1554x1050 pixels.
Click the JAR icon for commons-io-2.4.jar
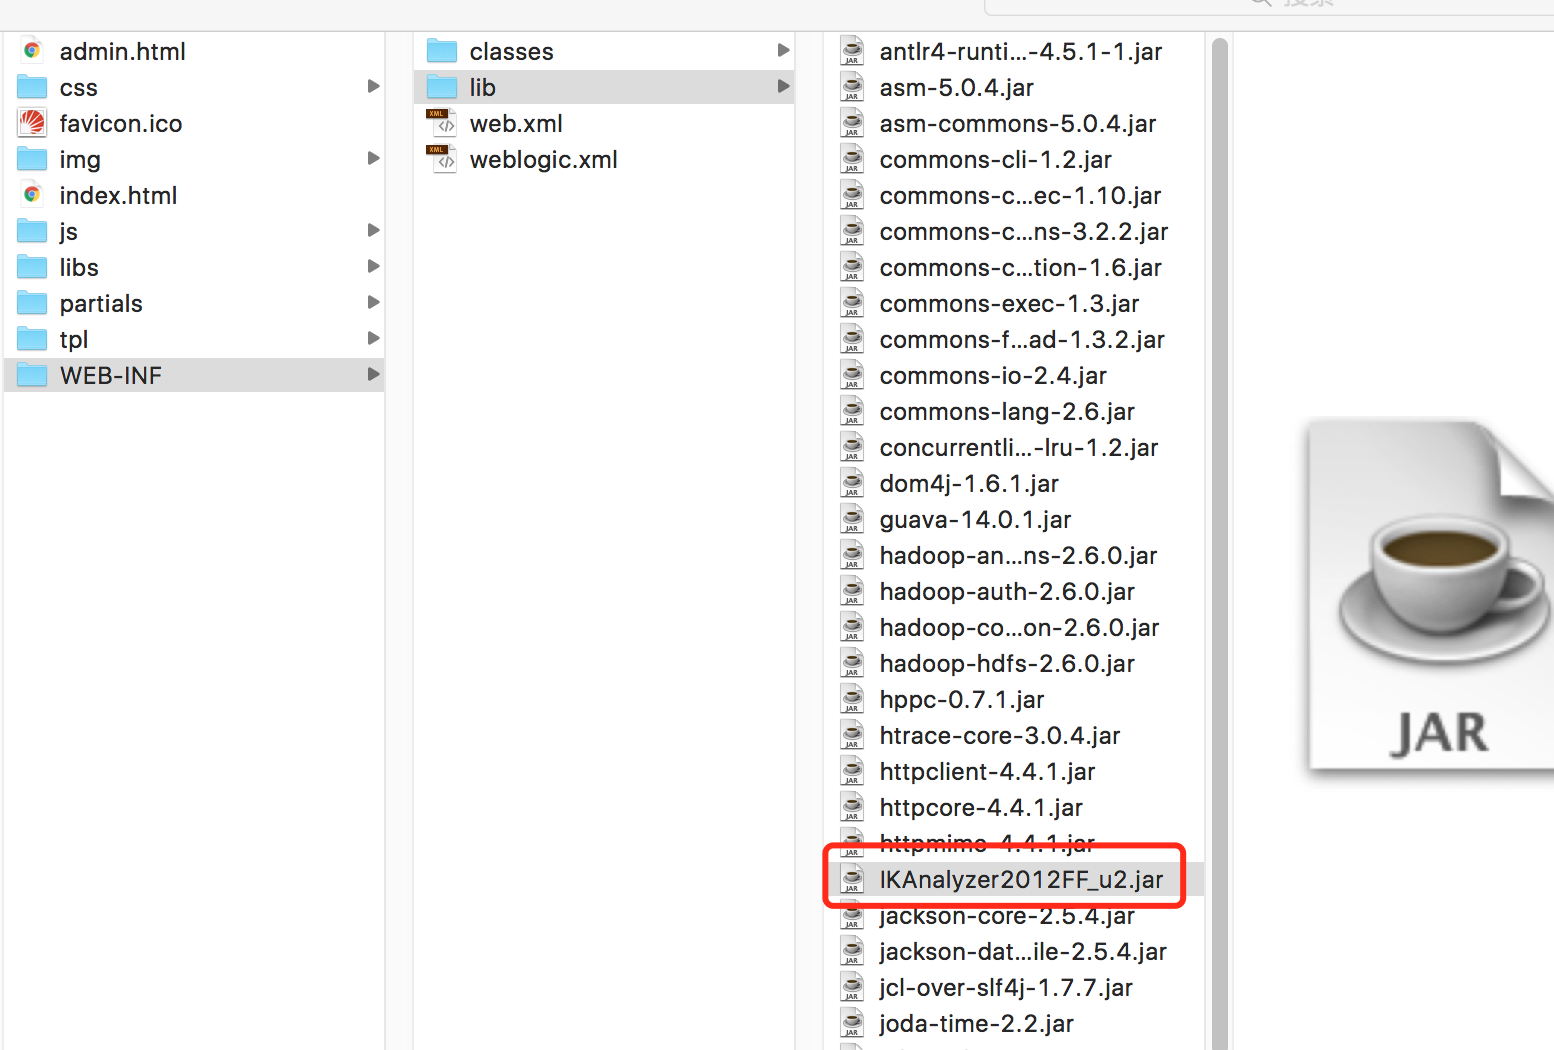pyautogui.click(x=852, y=375)
